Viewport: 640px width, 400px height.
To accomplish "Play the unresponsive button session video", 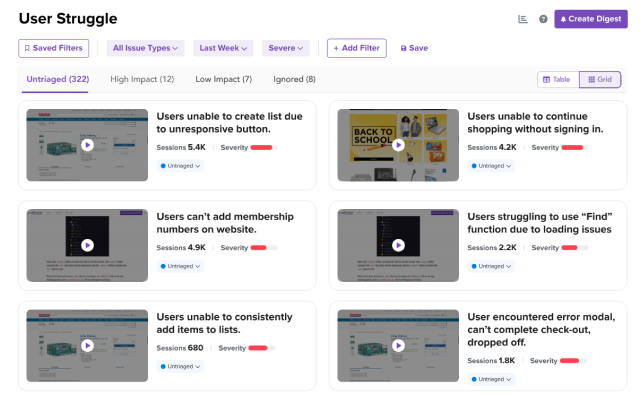I will tap(87, 145).
